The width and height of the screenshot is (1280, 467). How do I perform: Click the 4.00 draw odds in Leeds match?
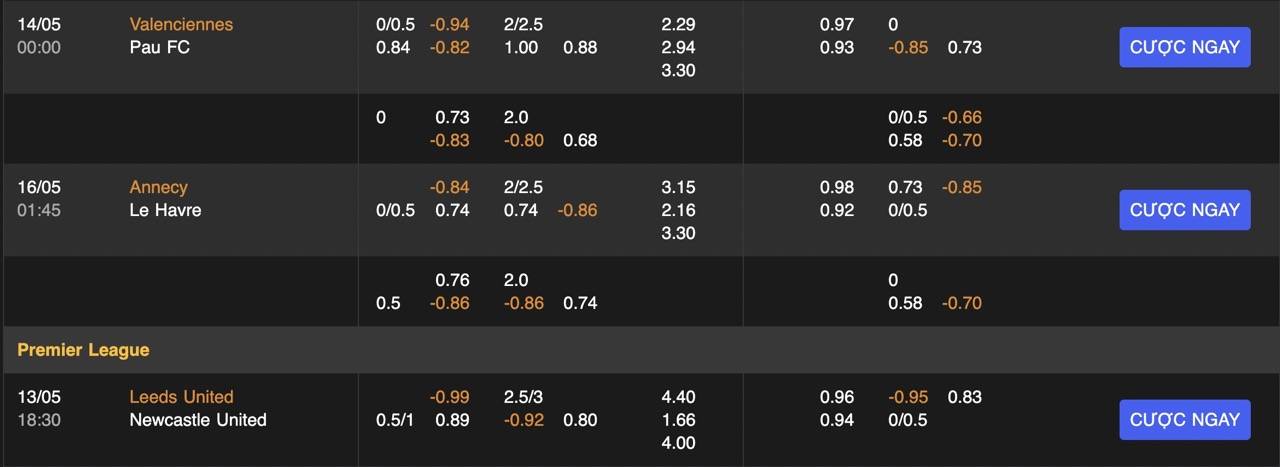[x=678, y=443]
